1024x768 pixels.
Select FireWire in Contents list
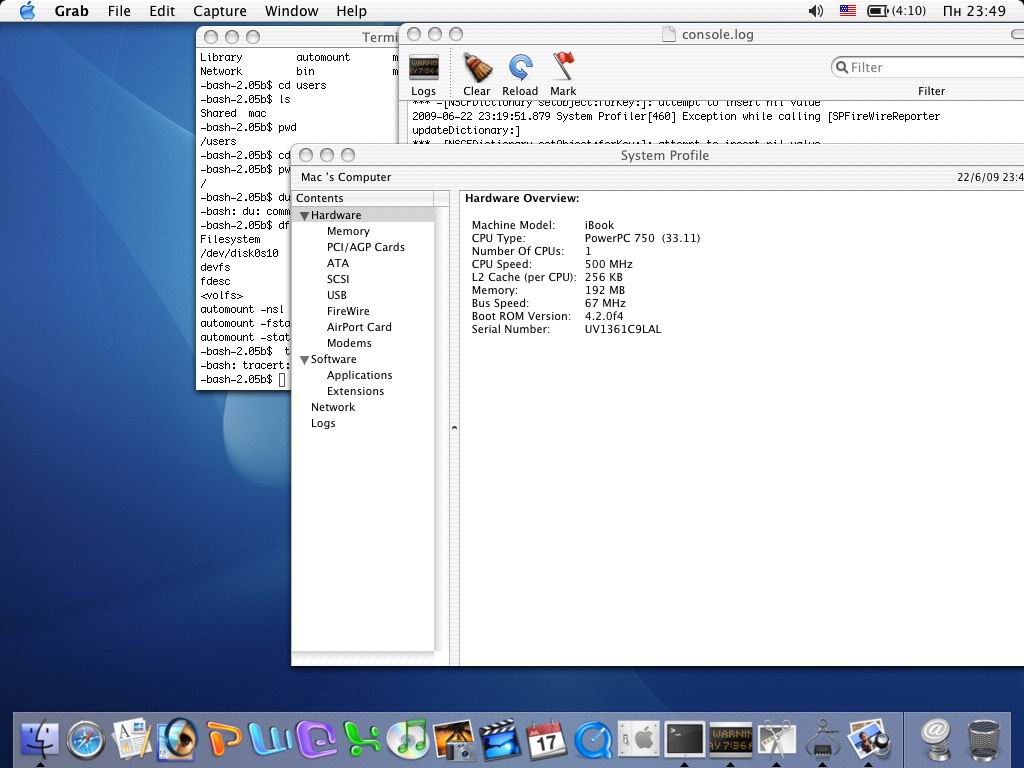click(348, 311)
